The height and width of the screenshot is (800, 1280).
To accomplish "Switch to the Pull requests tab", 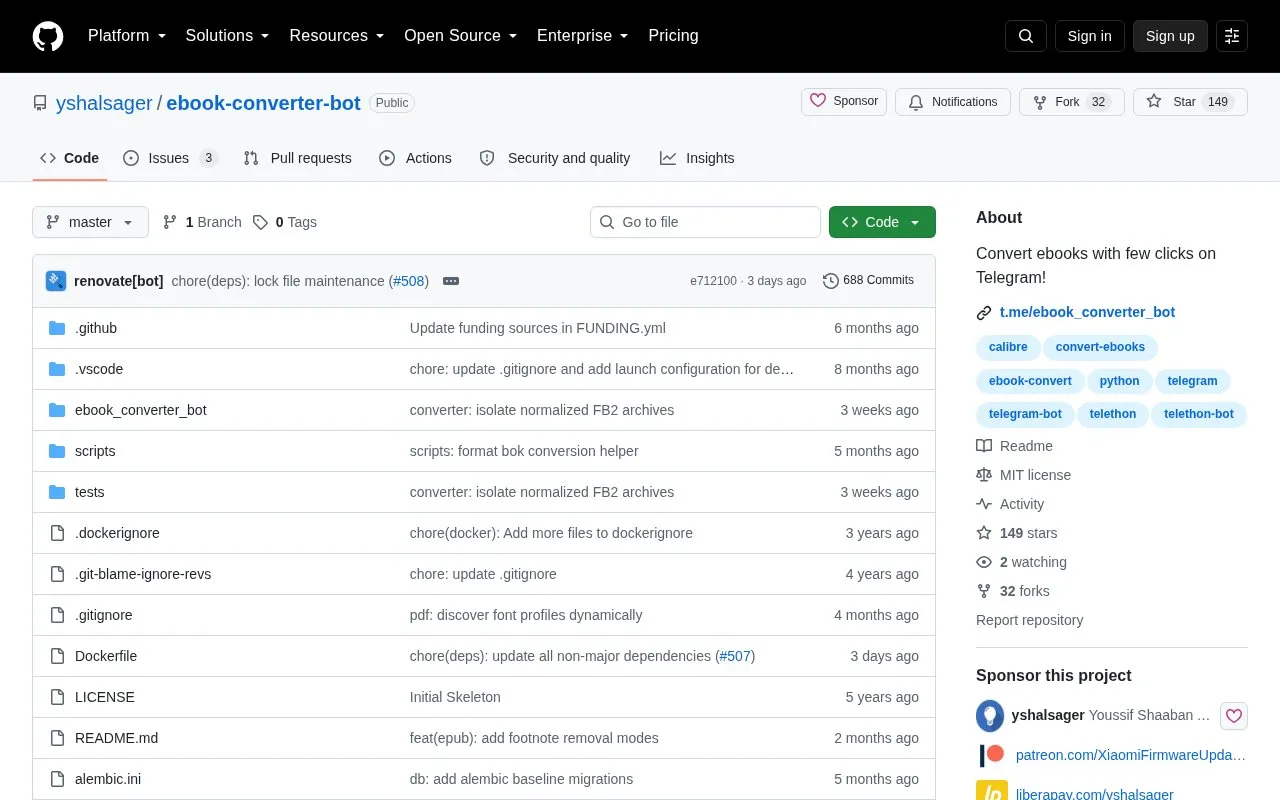I will click(297, 158).
